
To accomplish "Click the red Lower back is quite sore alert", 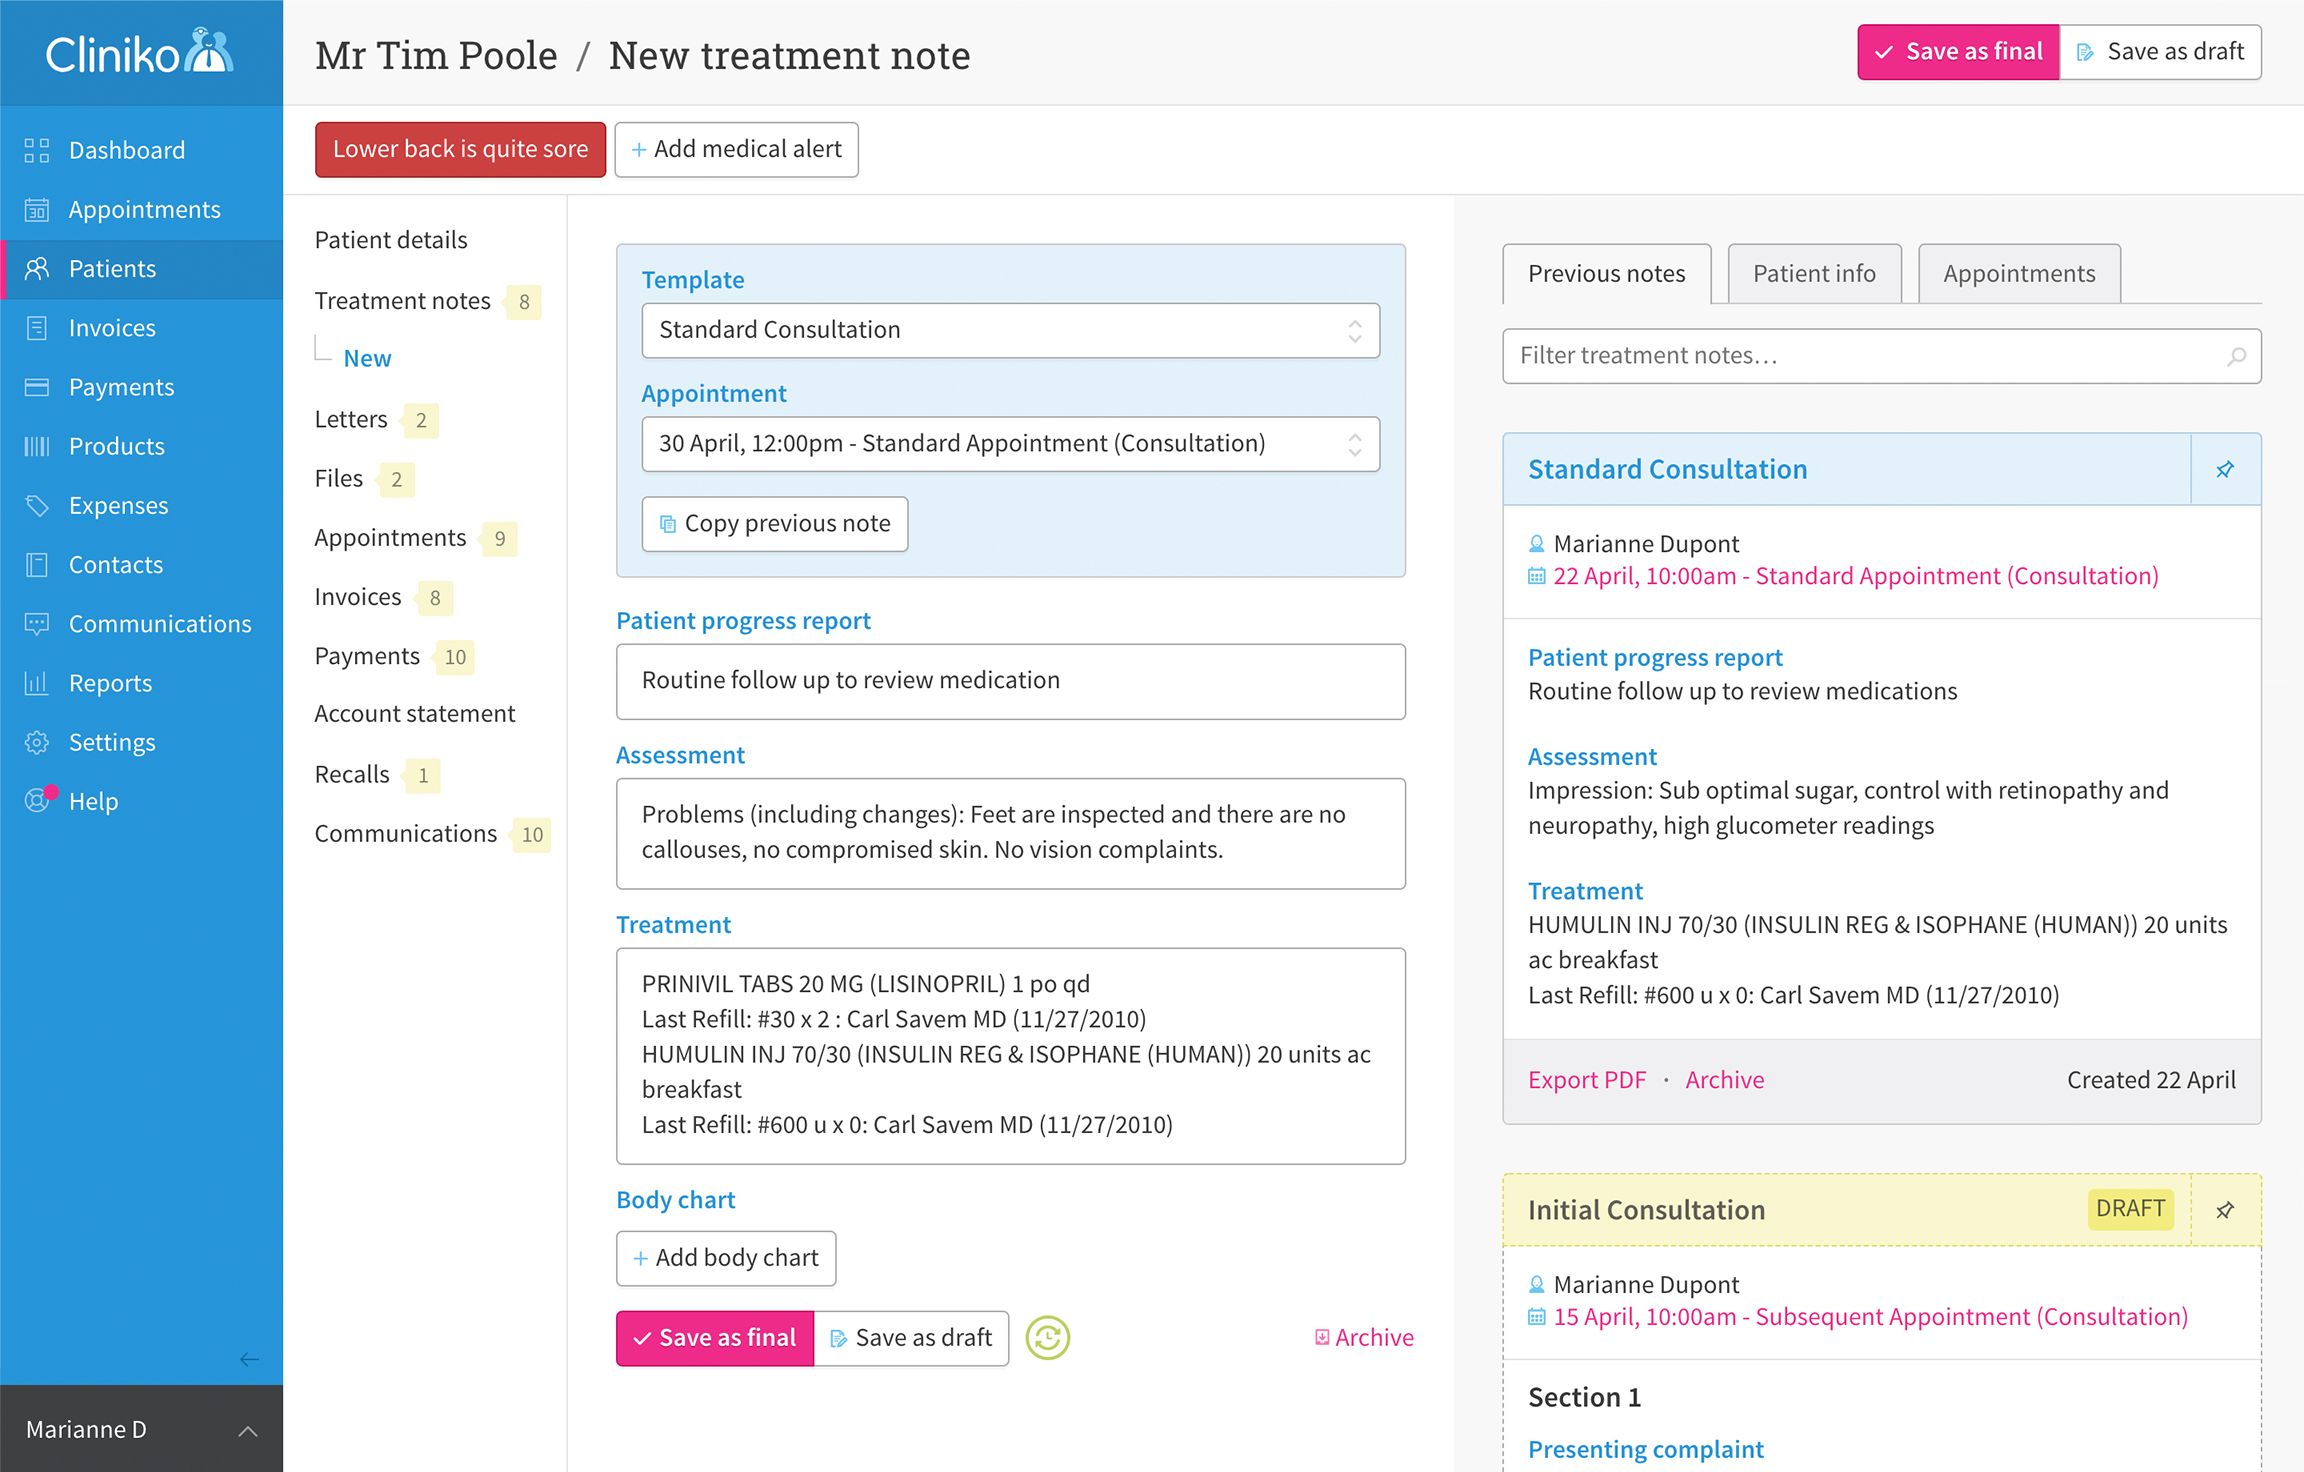I will pyautogui.click(x=460, y=149).
